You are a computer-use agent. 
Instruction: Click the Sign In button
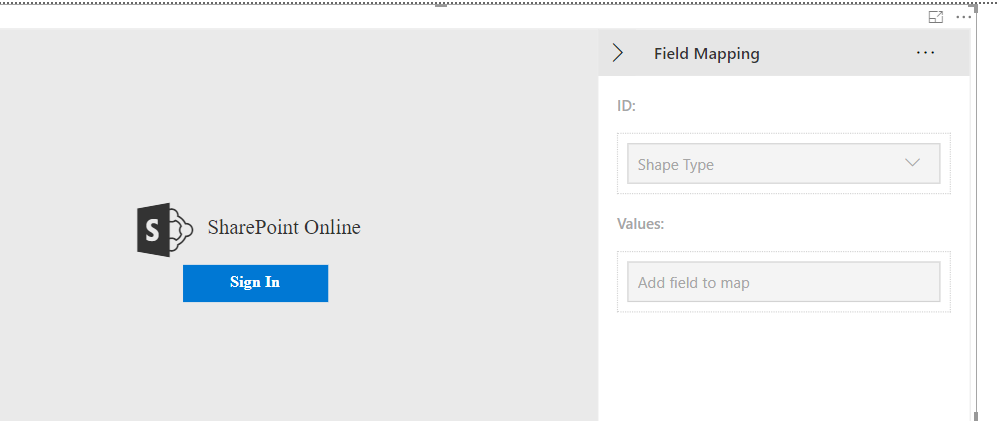tap(255, 282)
